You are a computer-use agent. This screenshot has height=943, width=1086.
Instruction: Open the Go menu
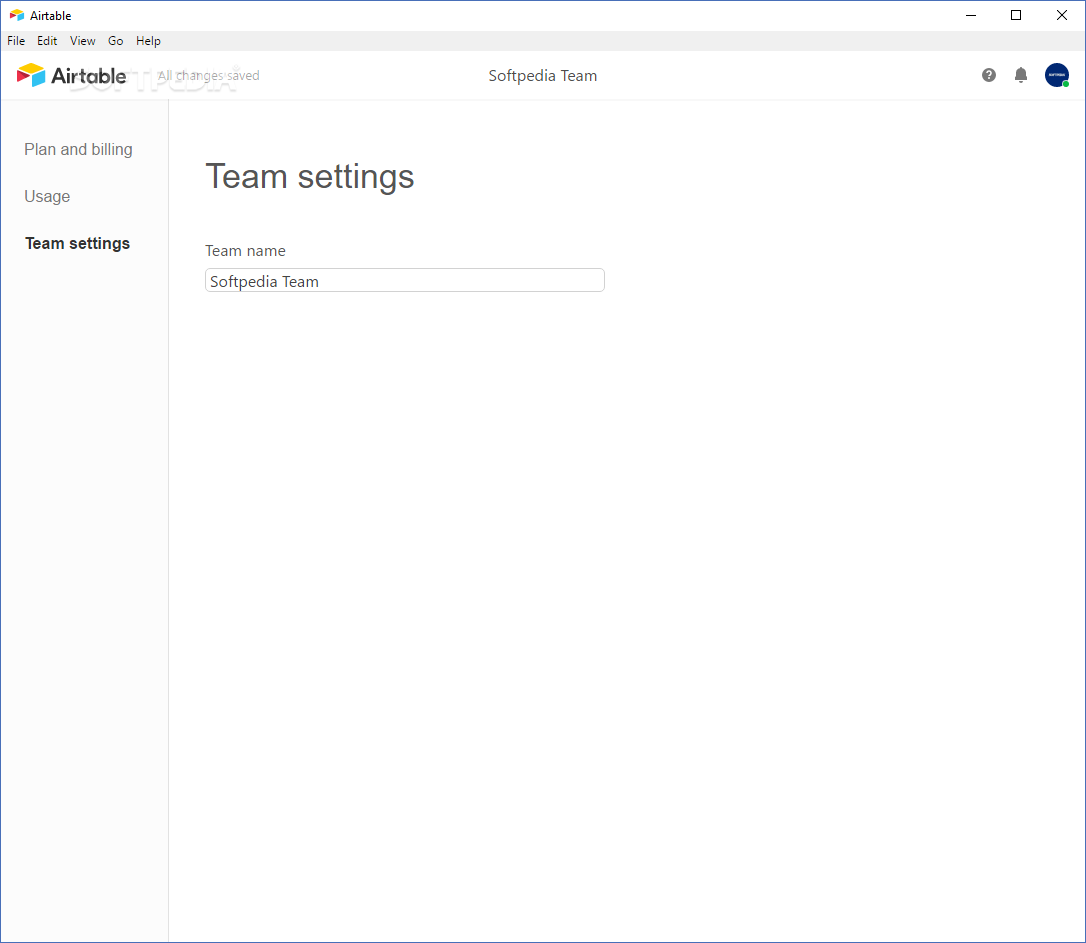(x=116, y=41)
